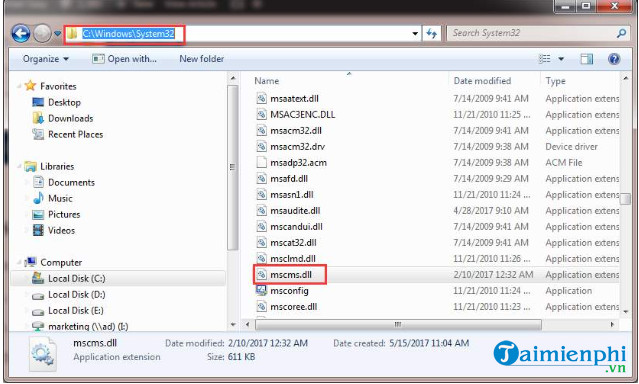The image size is (639, 384).
Task: Select file msaudite.dll
Action: click(295, 211)
